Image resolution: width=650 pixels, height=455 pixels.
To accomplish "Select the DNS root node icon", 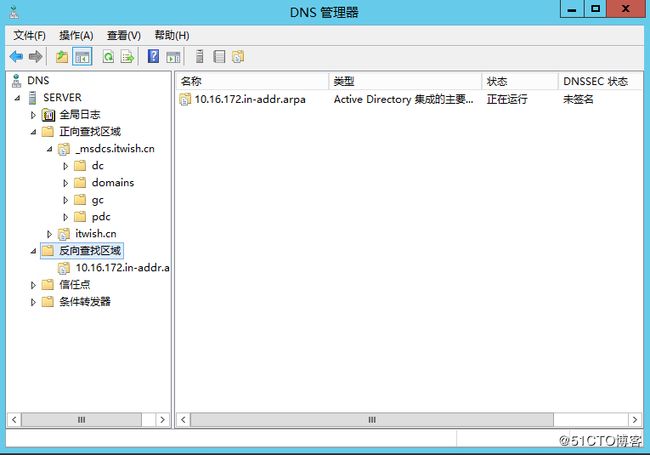I will [x=16, y=81].
